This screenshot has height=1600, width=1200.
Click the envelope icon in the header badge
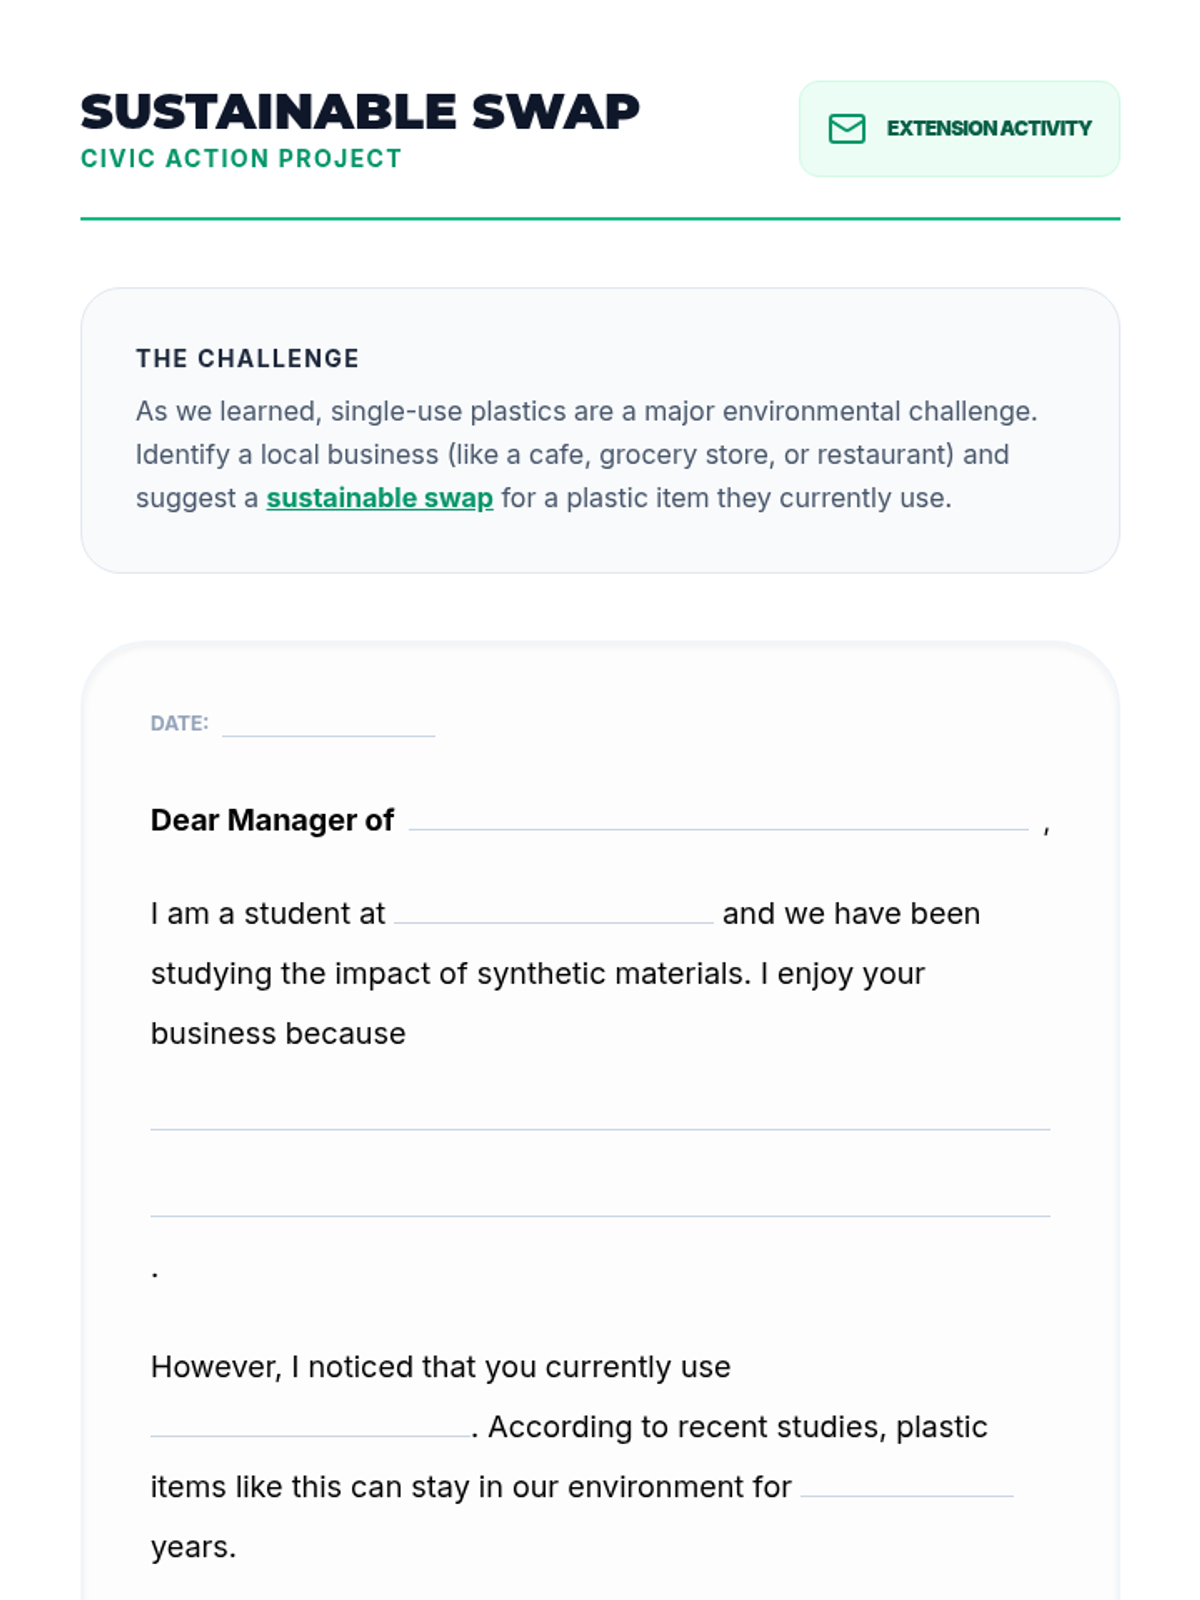tap(846, 129)
